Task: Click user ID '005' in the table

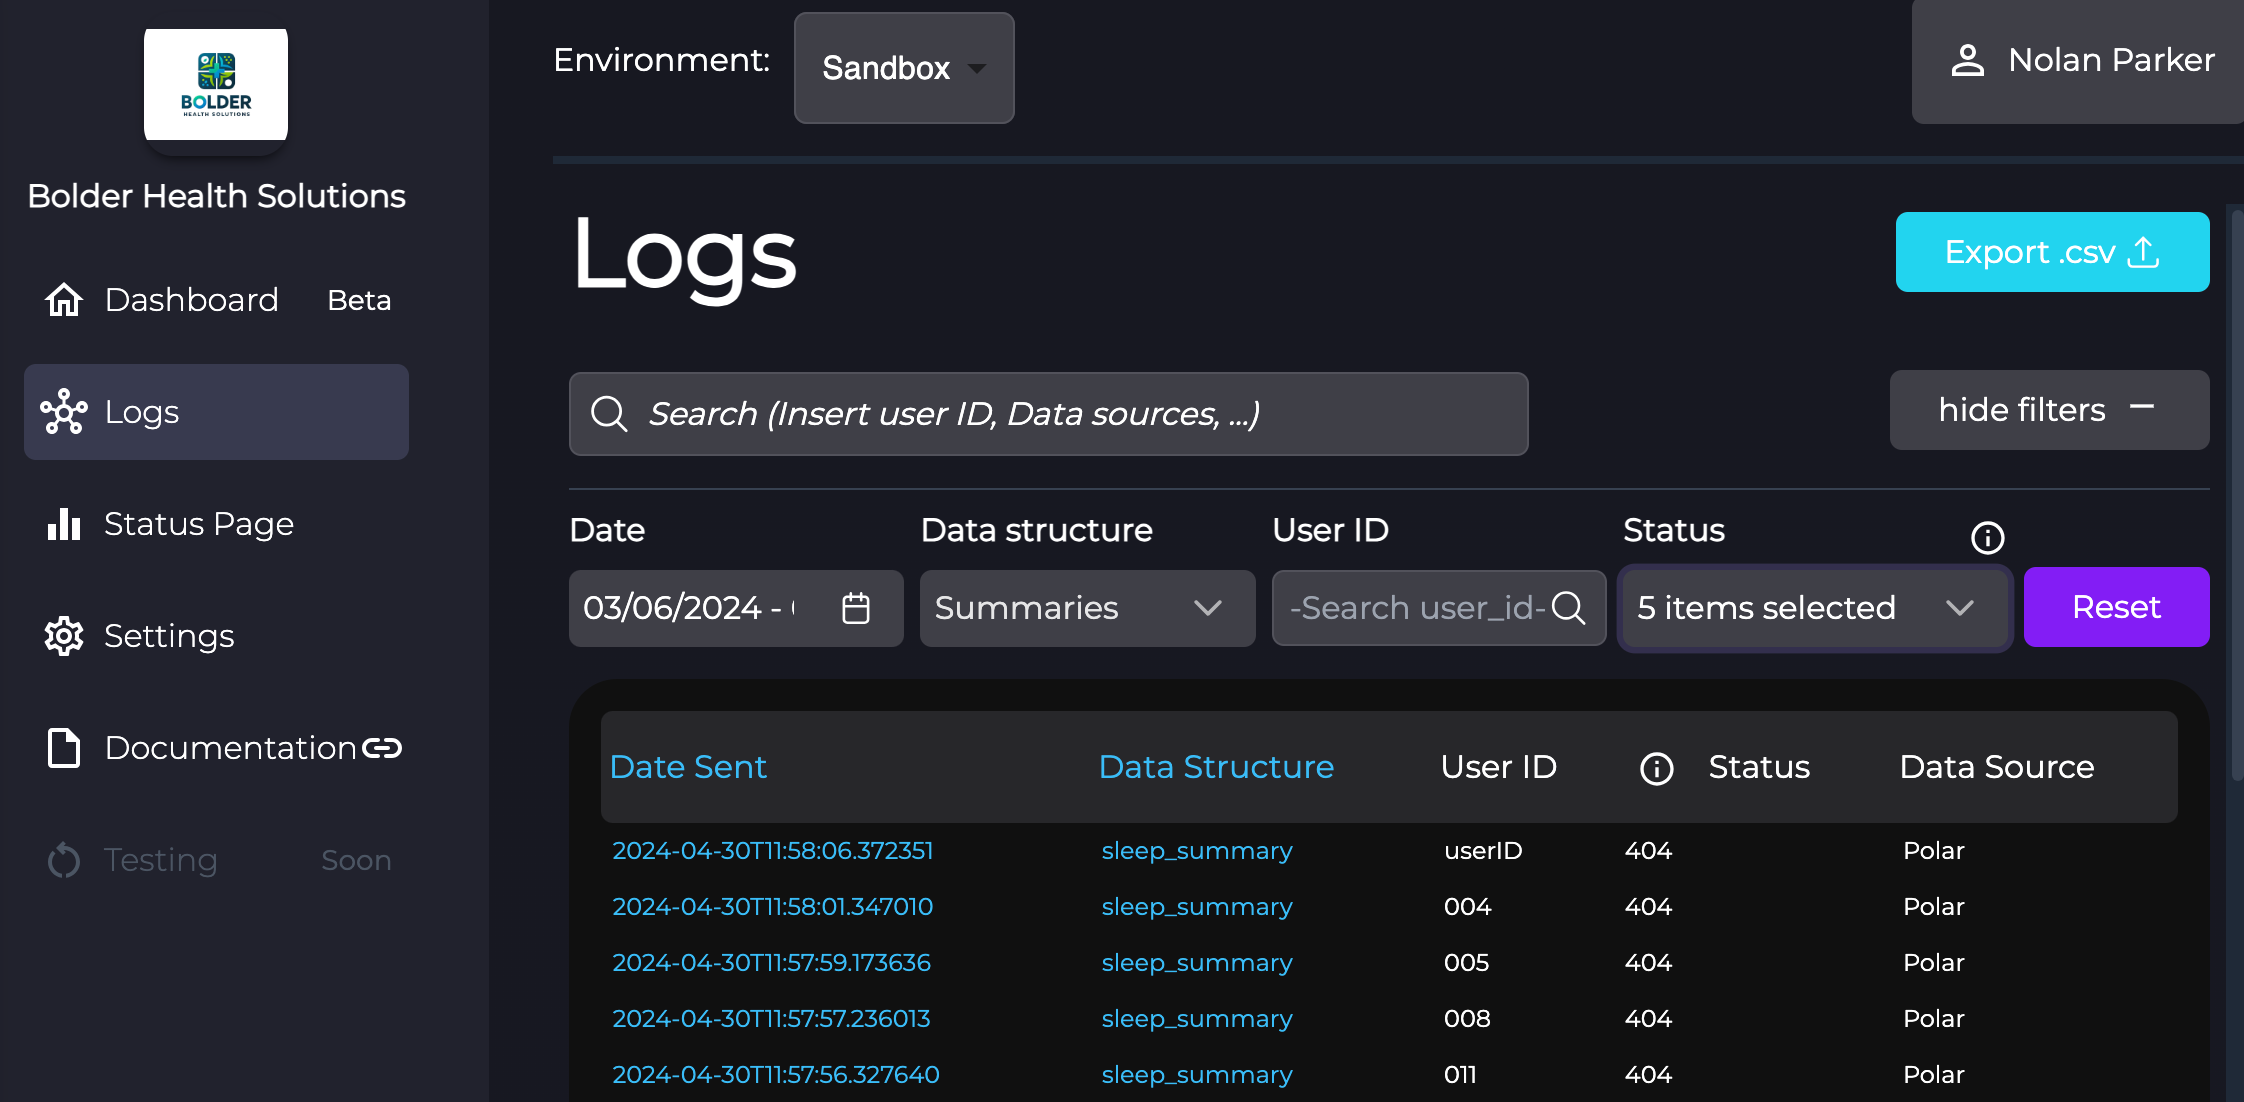Action: coord(1466,963)
